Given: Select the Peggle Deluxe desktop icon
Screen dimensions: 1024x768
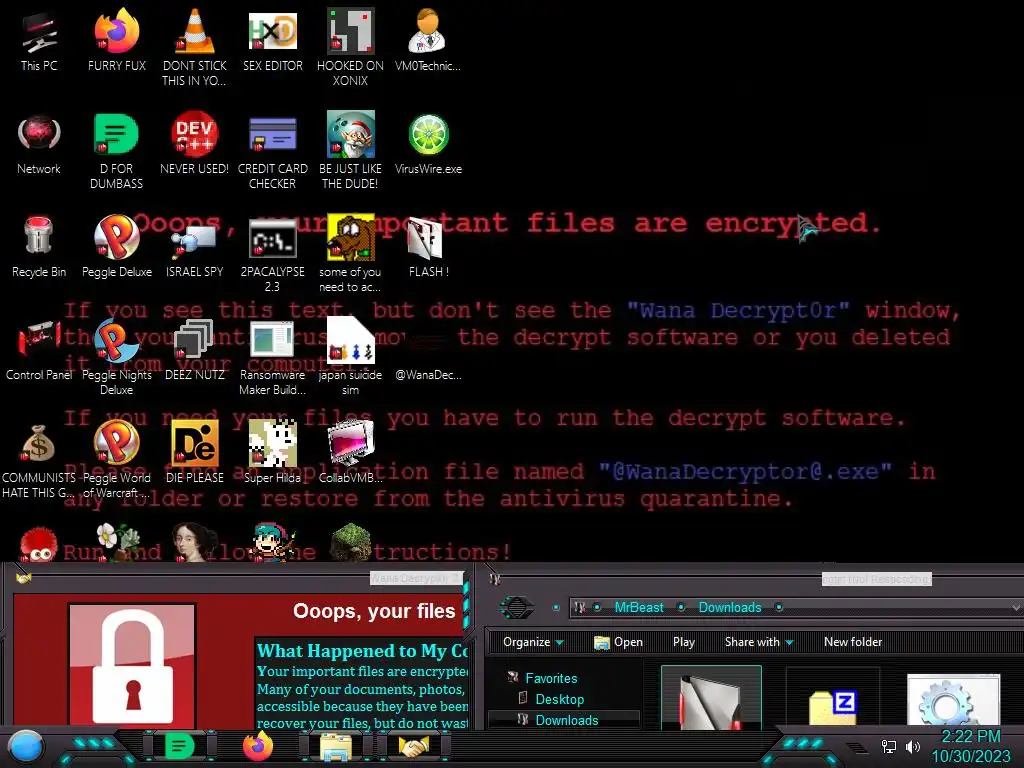Looking at the screenshot, I should point(117,247).
